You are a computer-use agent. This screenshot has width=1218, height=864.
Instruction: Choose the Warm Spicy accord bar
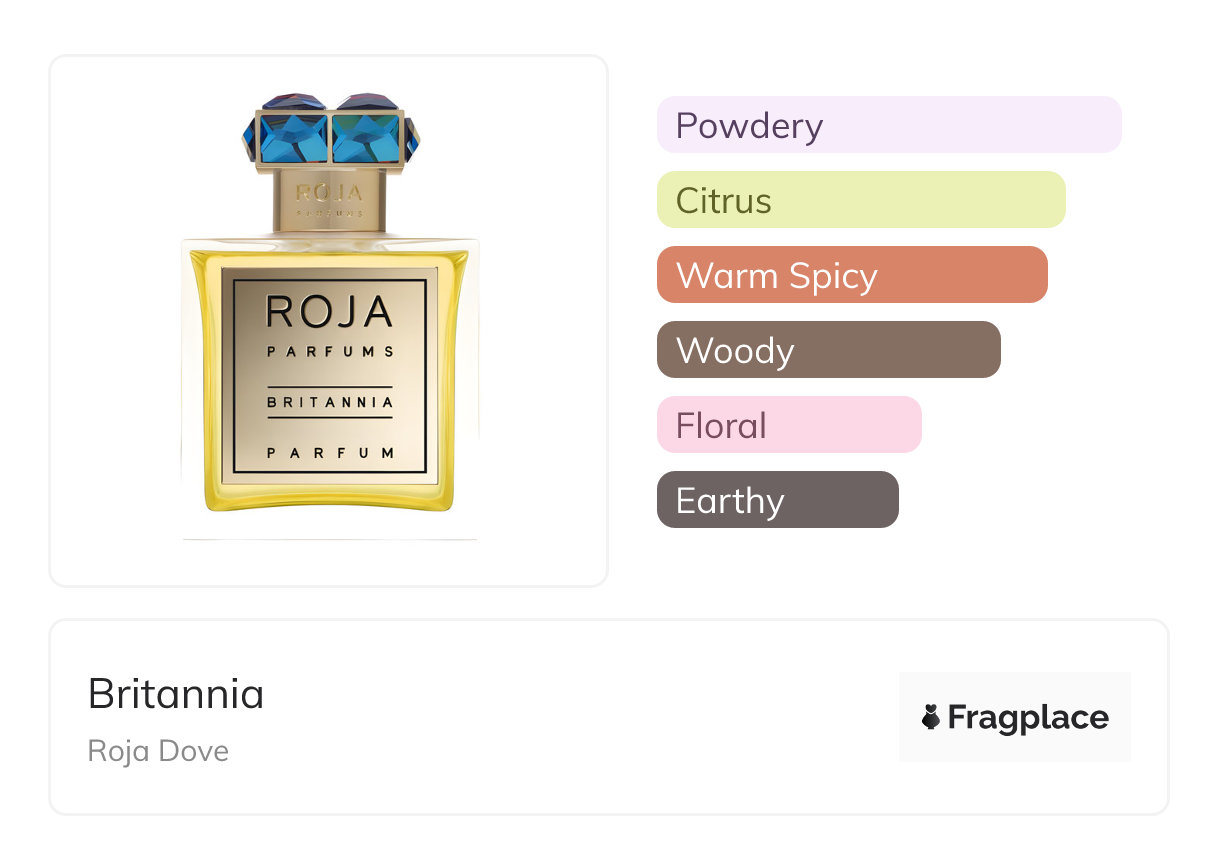tap(851, 275)
